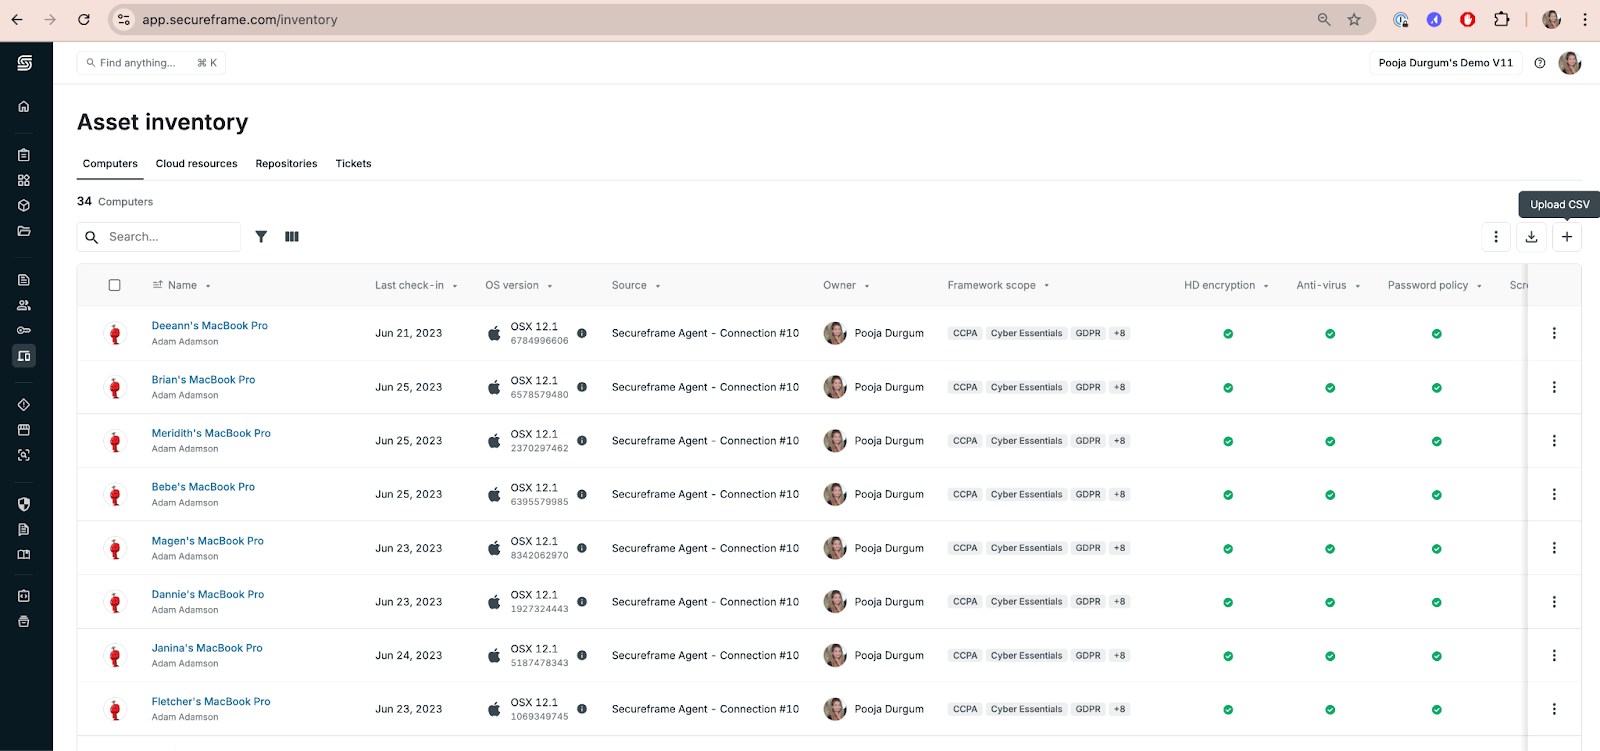The height and width of the screenshot is (751, 1600).
Task: Open the shield icon in the sidebar
Action: 24,504
